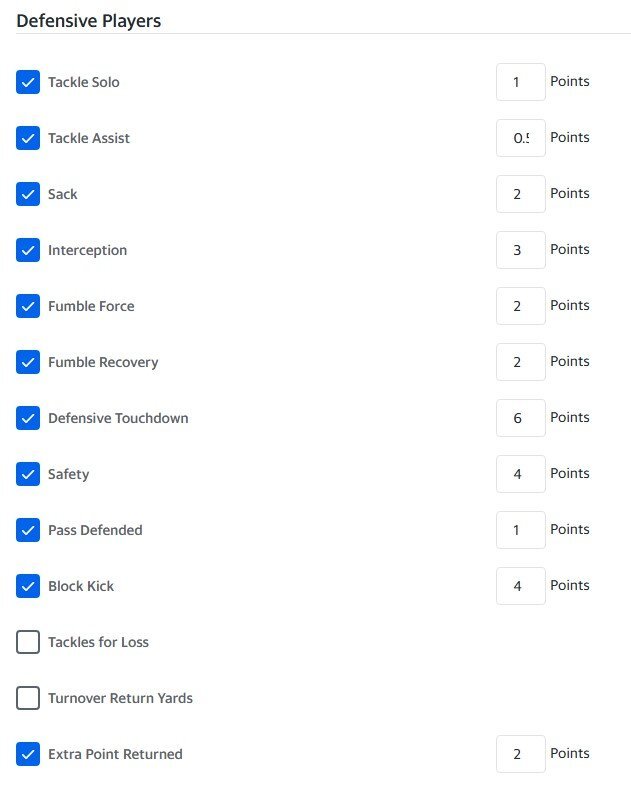The height and width of the screenshot is (793, 631).
Task: Click the Pass Defended label text
Action: 95,530
